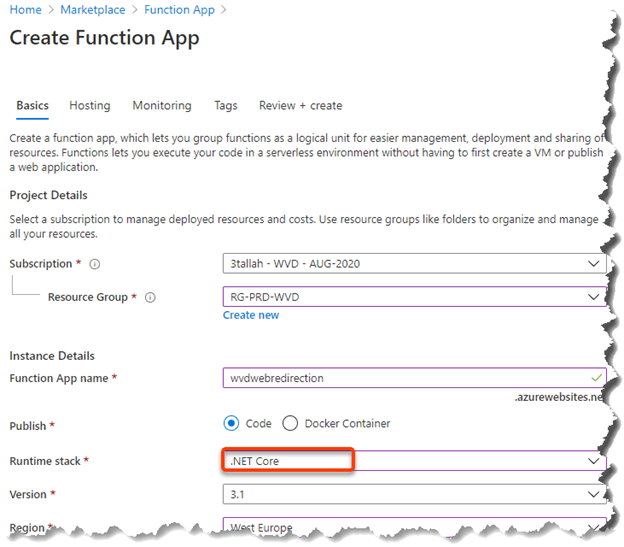Screen dimensions: 624x547
Task: Go to Home breadcrumb
Action: [x=25, y=10]
